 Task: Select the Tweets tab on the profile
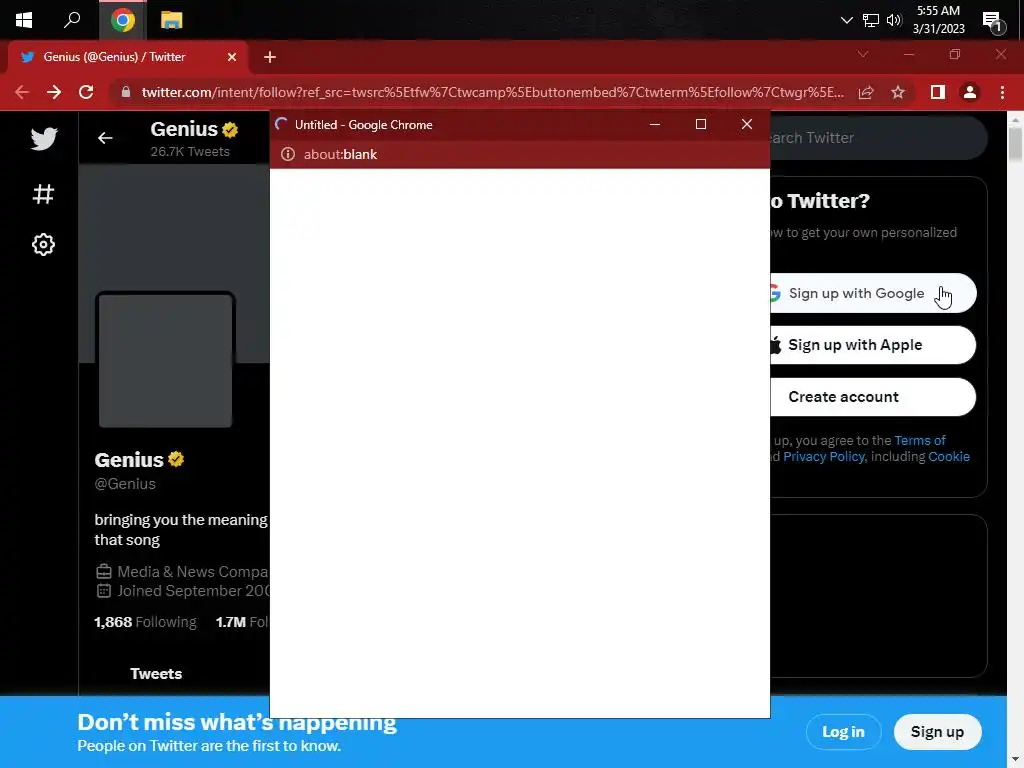[x=155, y=674]
